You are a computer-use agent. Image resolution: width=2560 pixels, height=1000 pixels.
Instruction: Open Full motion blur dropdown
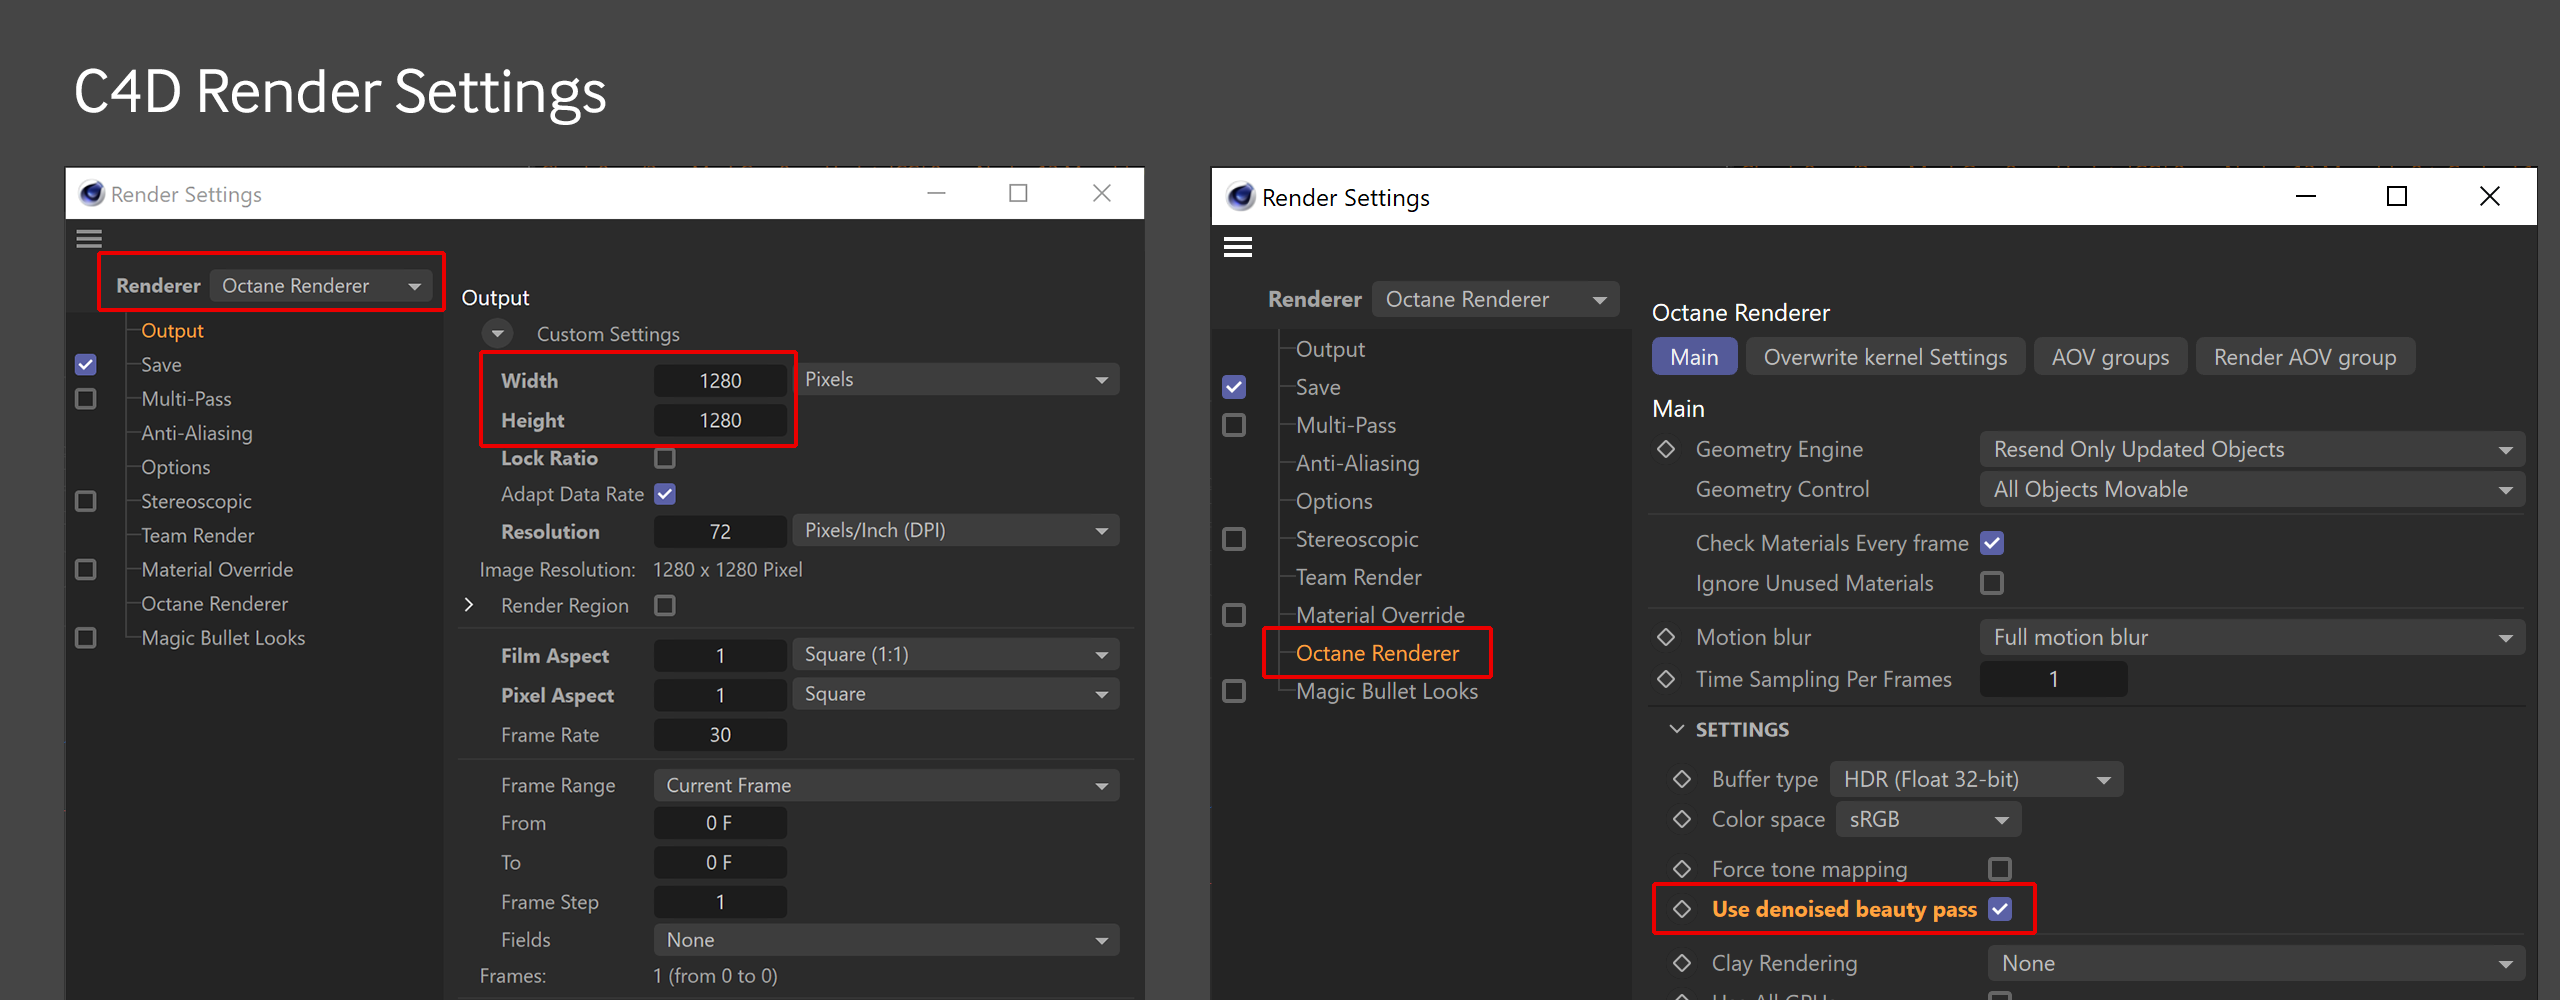2252,637
